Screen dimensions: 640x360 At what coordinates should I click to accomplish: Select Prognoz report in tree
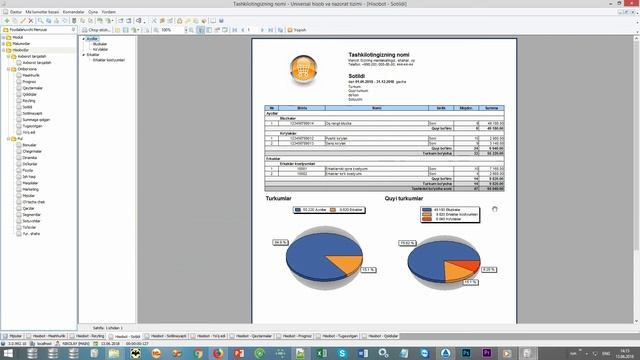[29, 82]
